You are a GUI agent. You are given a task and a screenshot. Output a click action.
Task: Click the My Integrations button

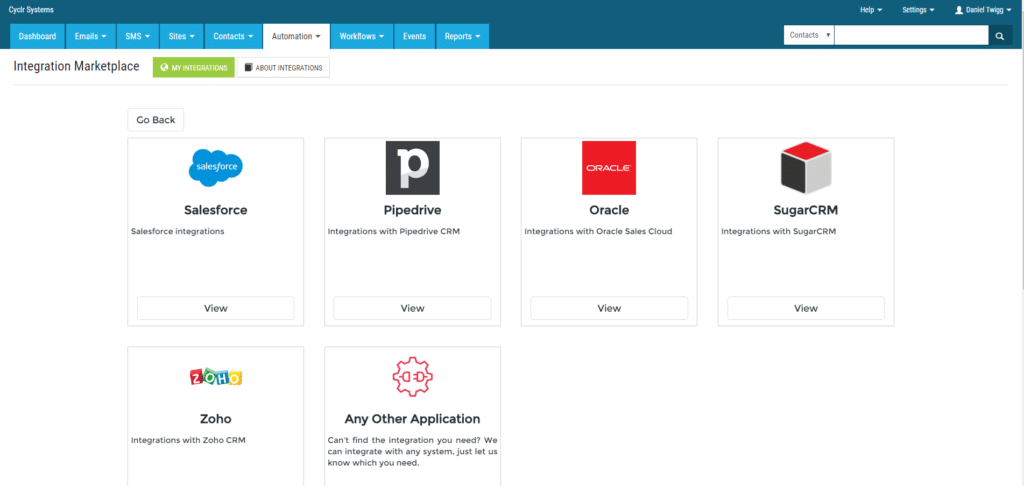193,67
